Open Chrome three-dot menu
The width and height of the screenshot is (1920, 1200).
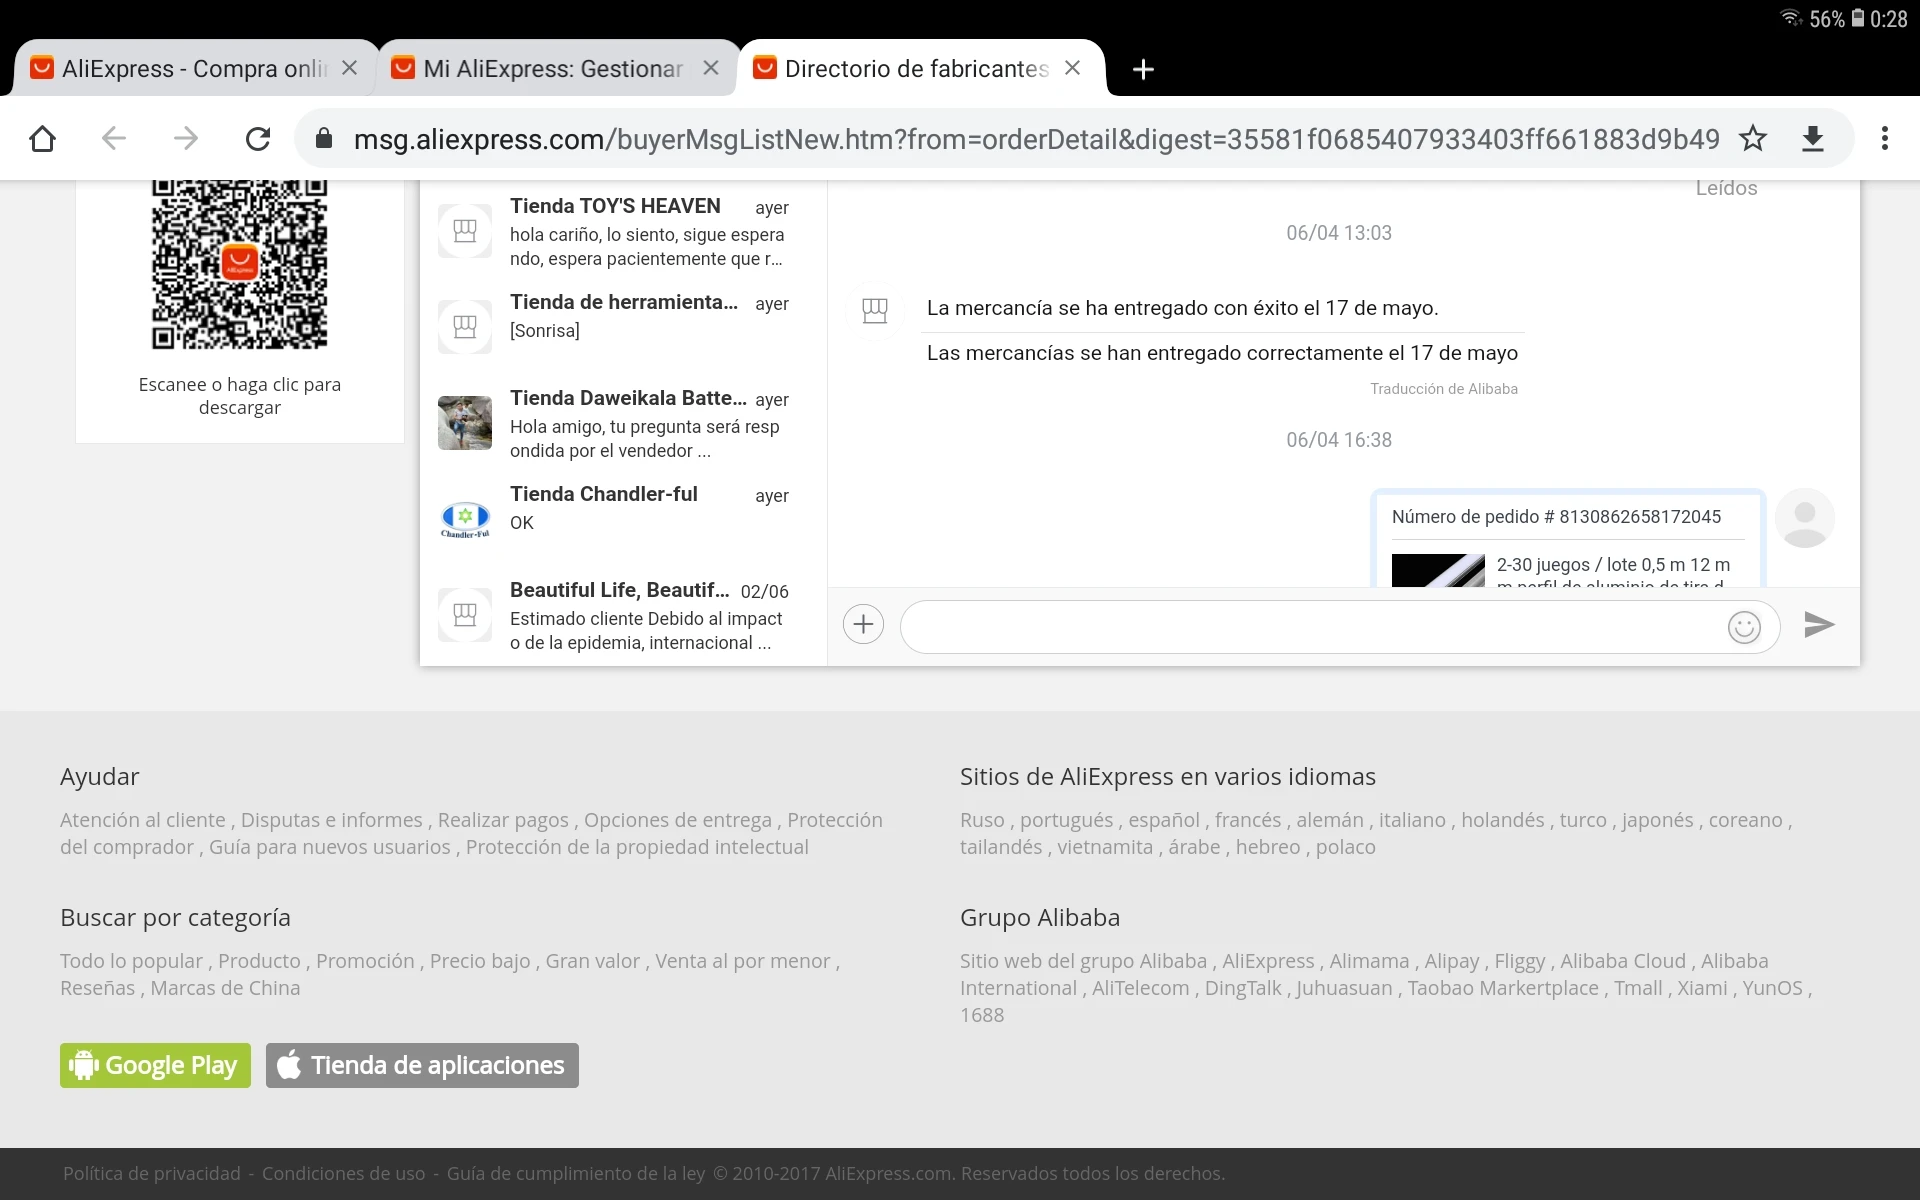point(1884,138)
